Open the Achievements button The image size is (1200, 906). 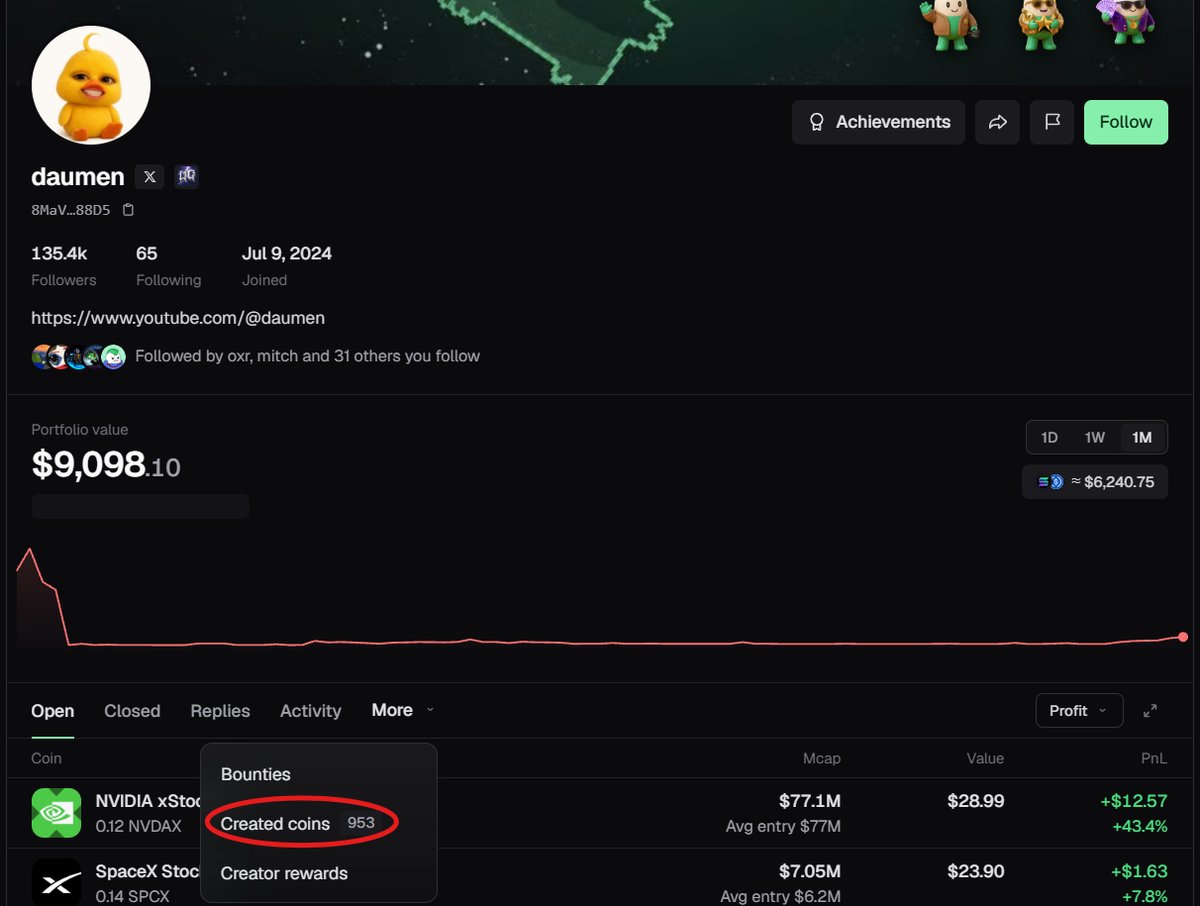[x=879, y=122]
